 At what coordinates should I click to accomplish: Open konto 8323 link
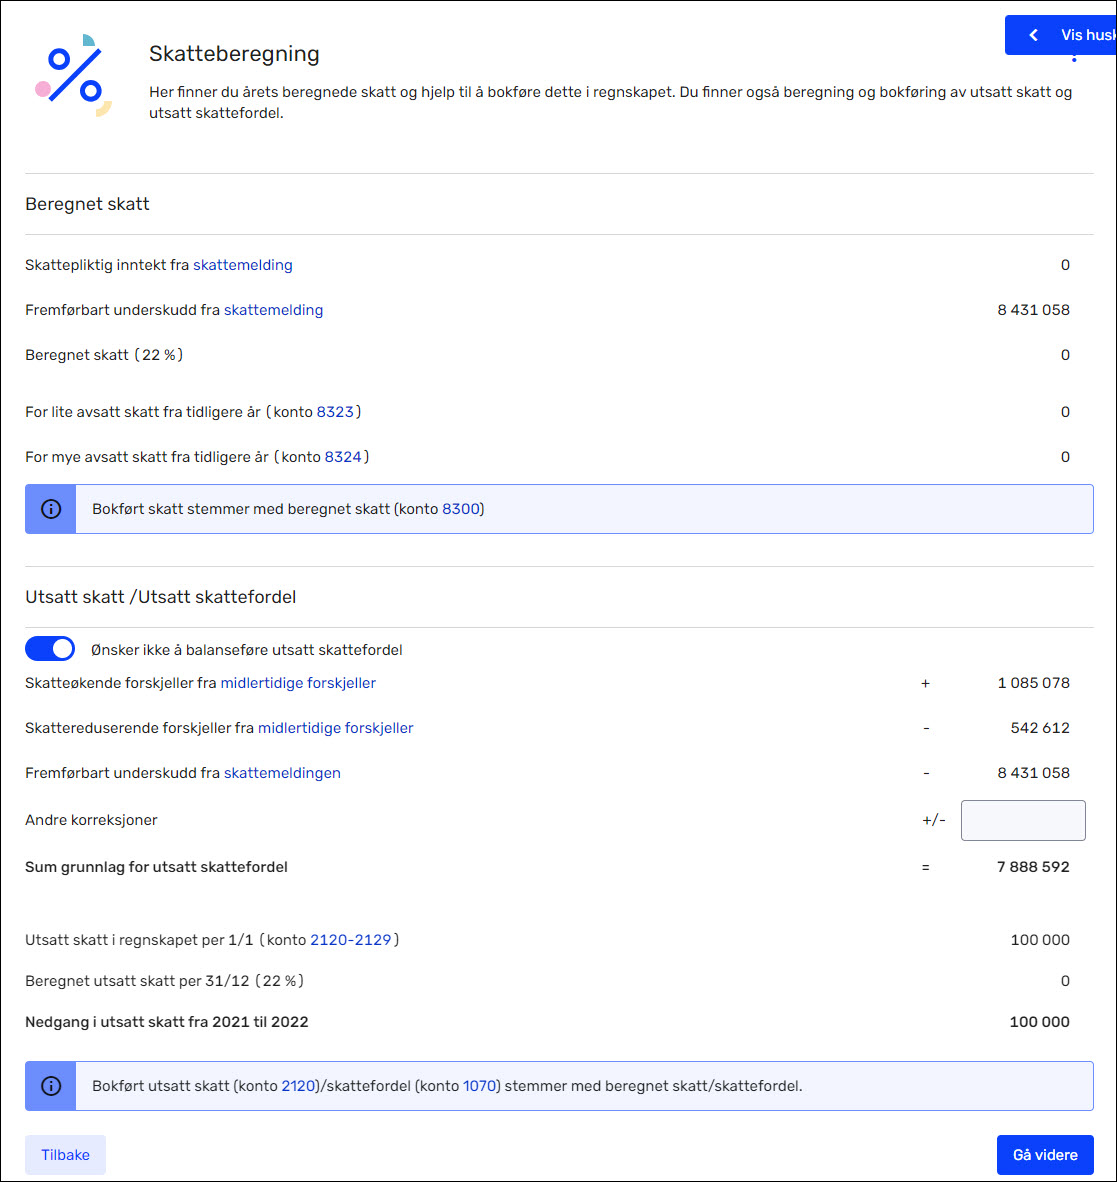pos(335,412)
